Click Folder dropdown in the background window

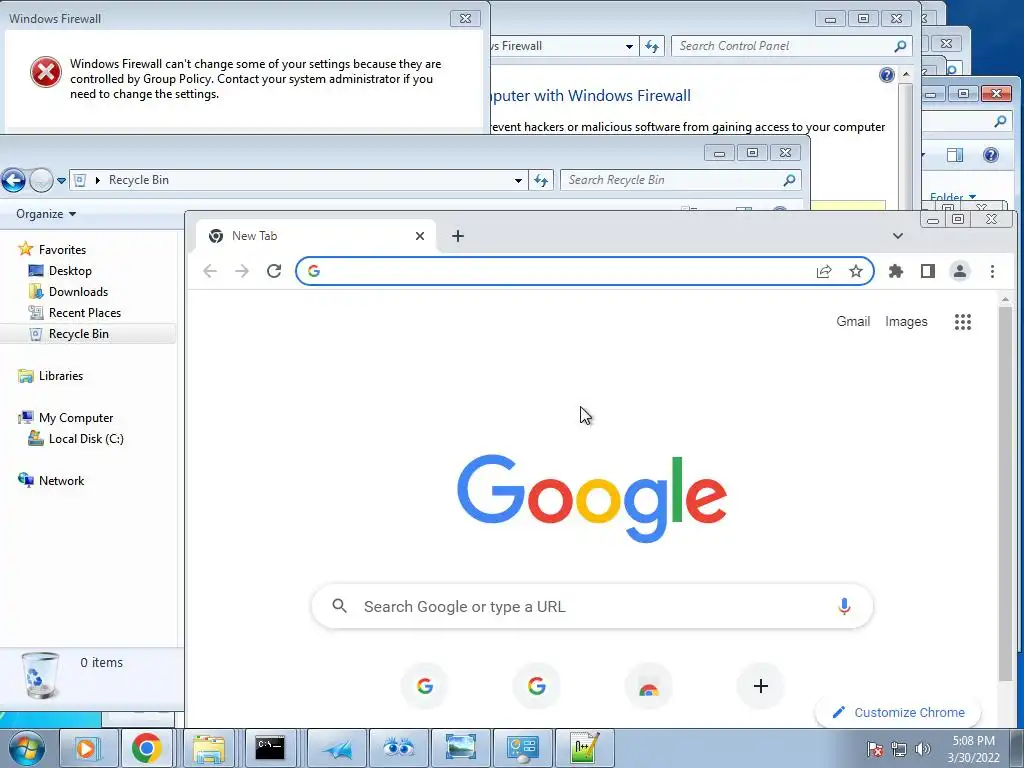coord(953,197)
